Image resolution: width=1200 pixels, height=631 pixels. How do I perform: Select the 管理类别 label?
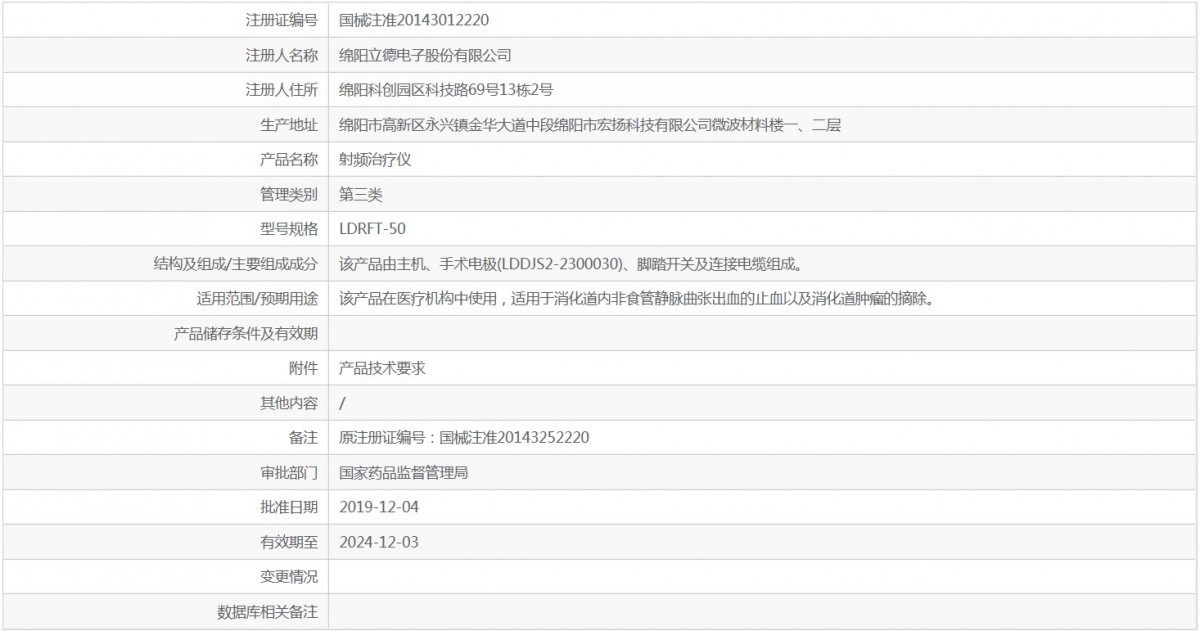pyautogui.click(x=289, y=194)
